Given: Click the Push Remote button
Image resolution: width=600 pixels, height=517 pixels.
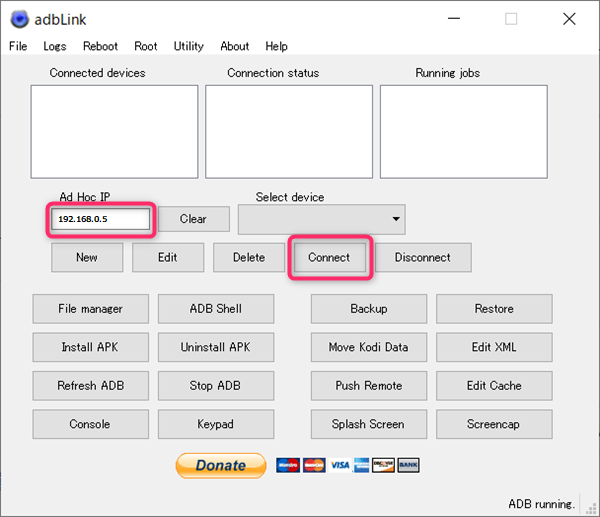Looking at the screenshot, I should (x=369, y=386).
